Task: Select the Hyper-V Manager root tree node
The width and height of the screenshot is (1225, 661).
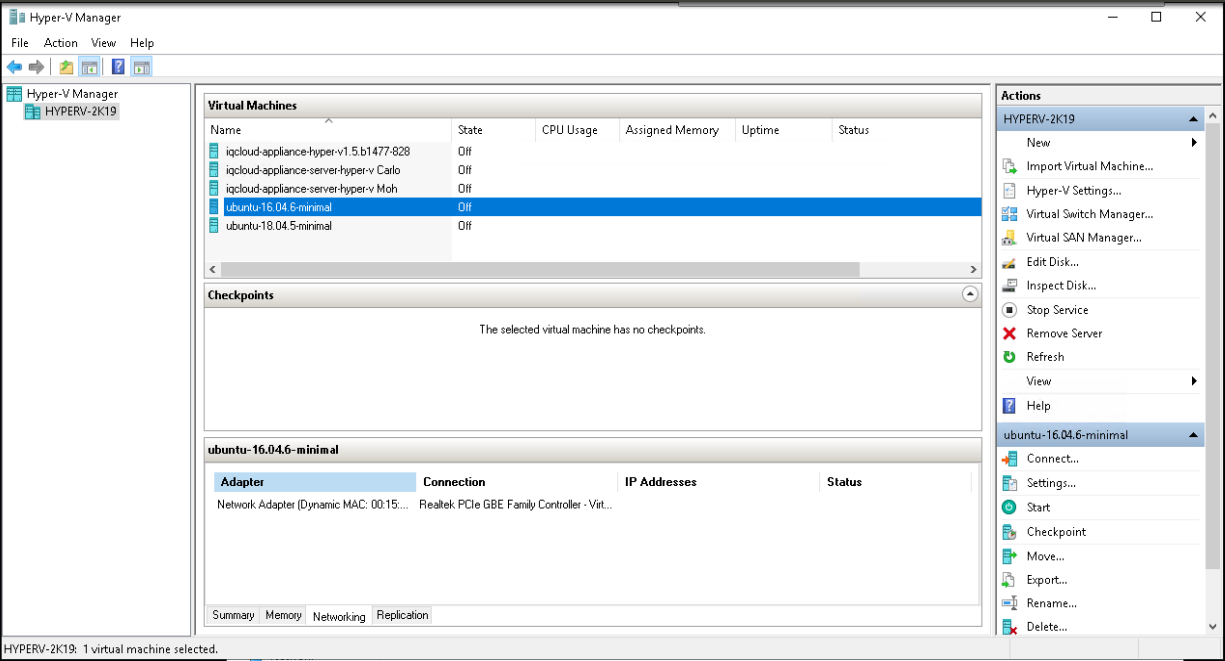Action: [x=62, y=94]
